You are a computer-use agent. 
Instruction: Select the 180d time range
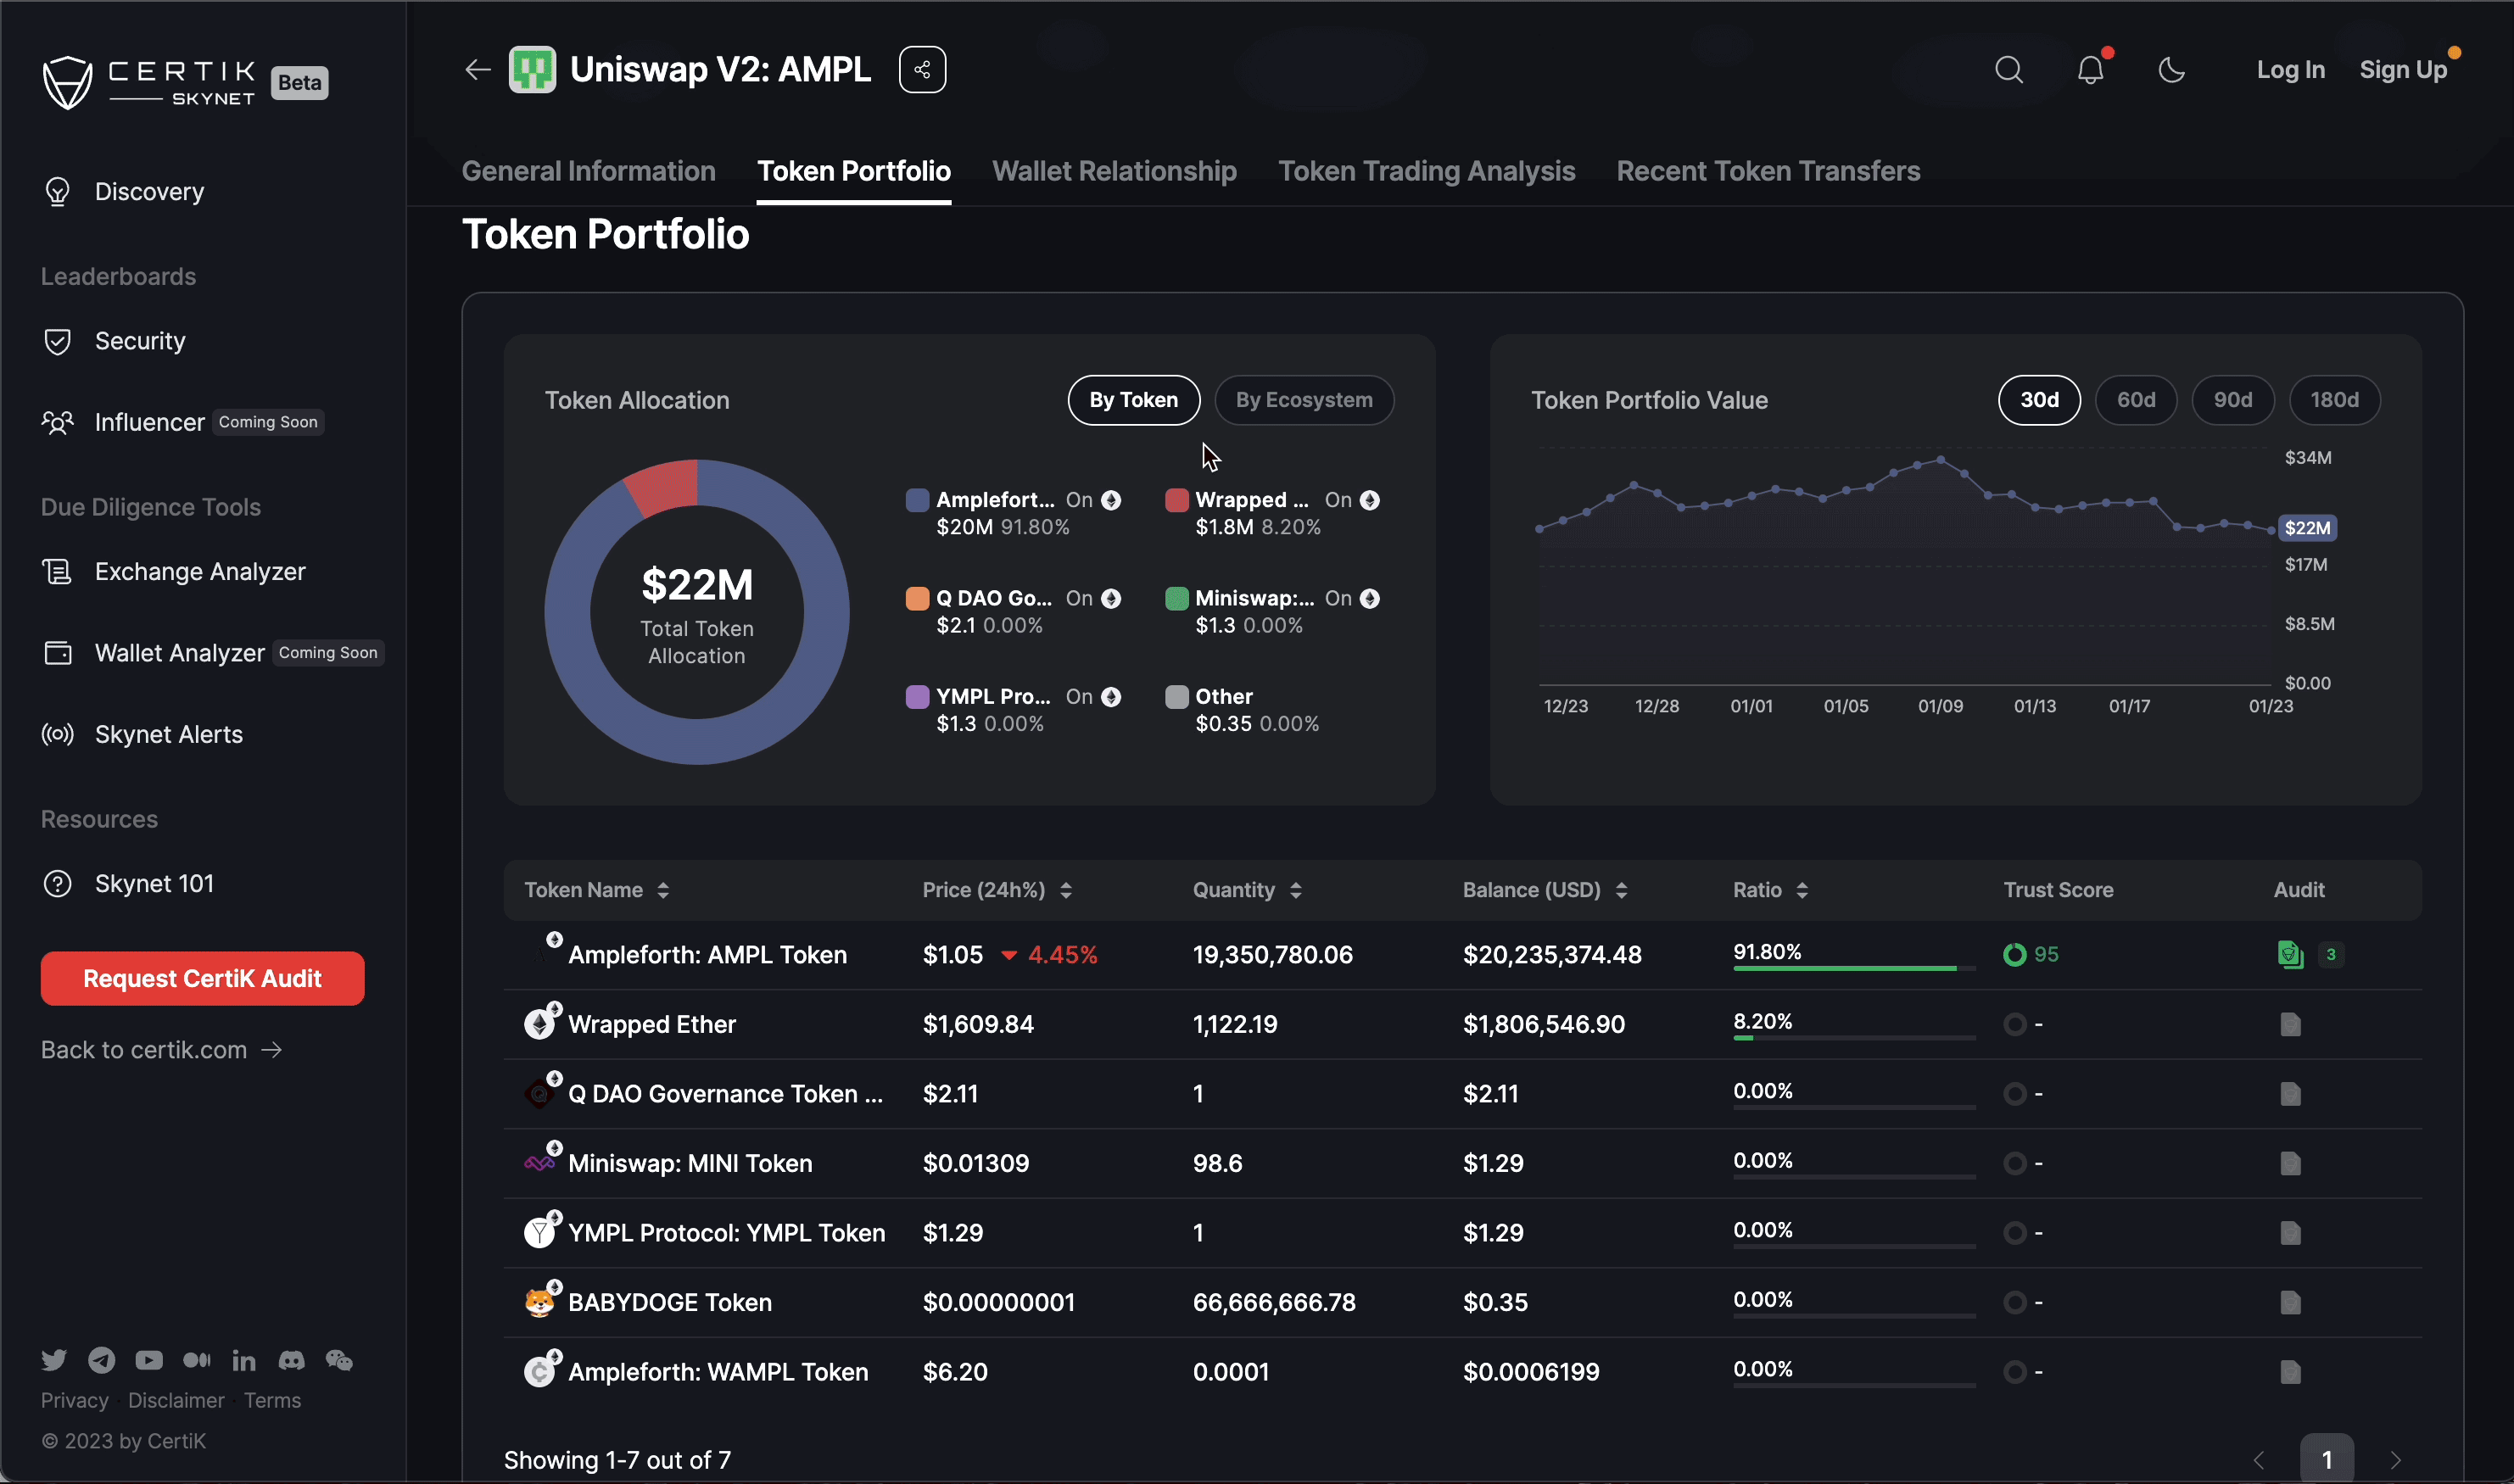tap(2333, 400)
